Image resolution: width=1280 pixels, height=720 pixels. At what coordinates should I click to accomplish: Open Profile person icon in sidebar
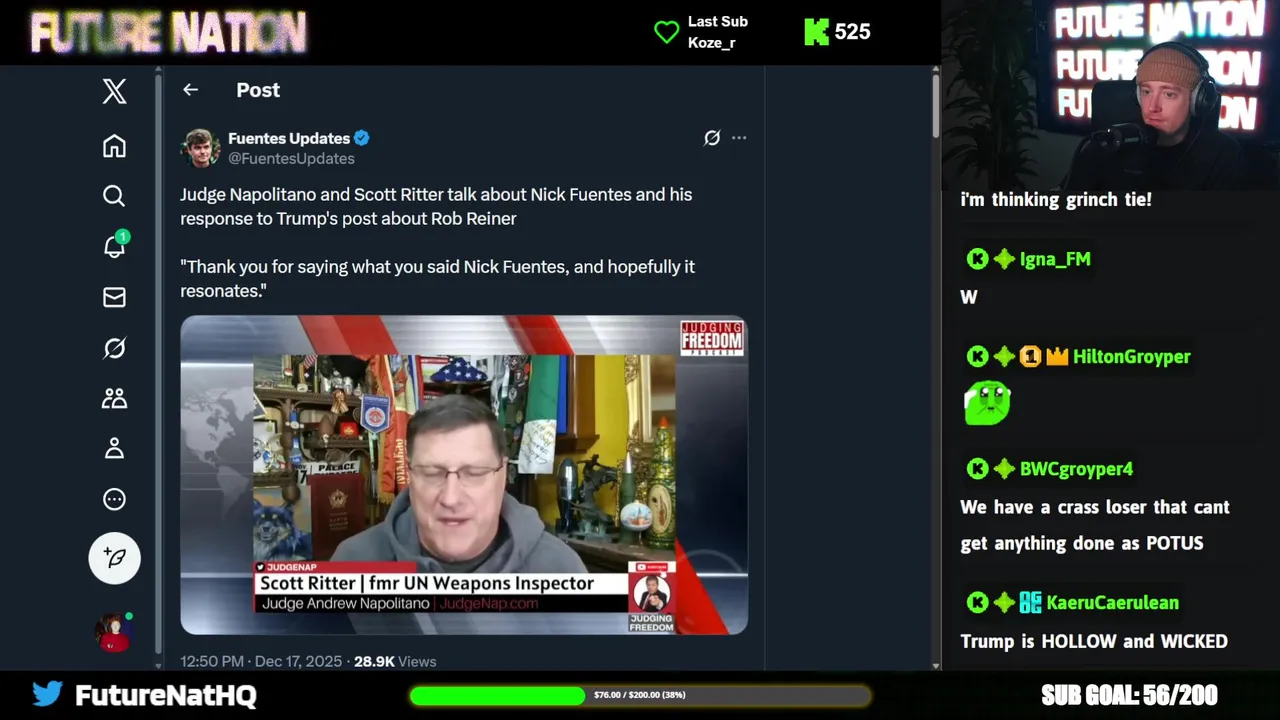click(x=114, y=448)
